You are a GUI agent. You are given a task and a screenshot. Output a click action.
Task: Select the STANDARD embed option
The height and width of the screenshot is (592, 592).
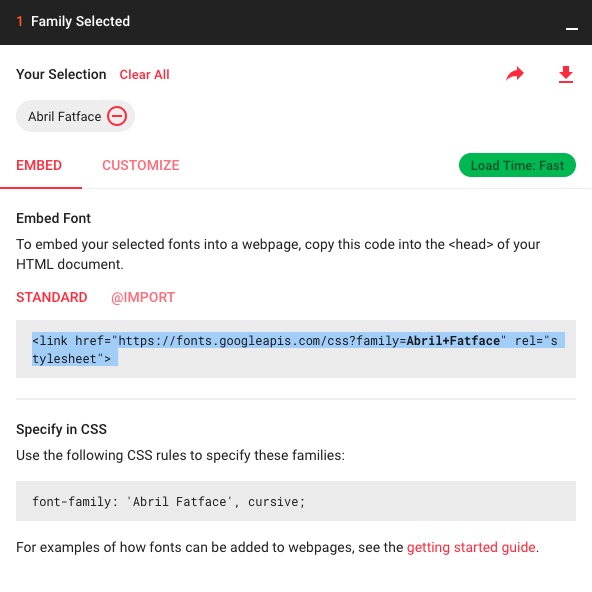tap(52, 297)
